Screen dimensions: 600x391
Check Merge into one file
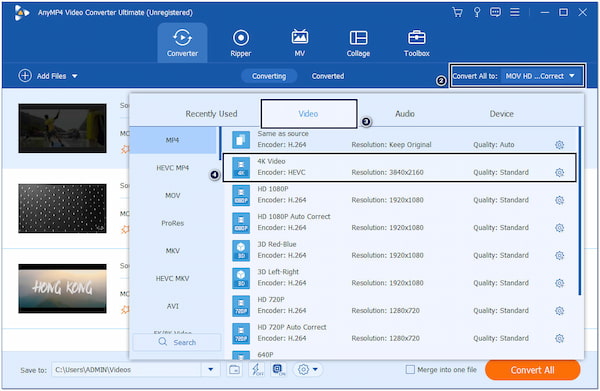410,370
